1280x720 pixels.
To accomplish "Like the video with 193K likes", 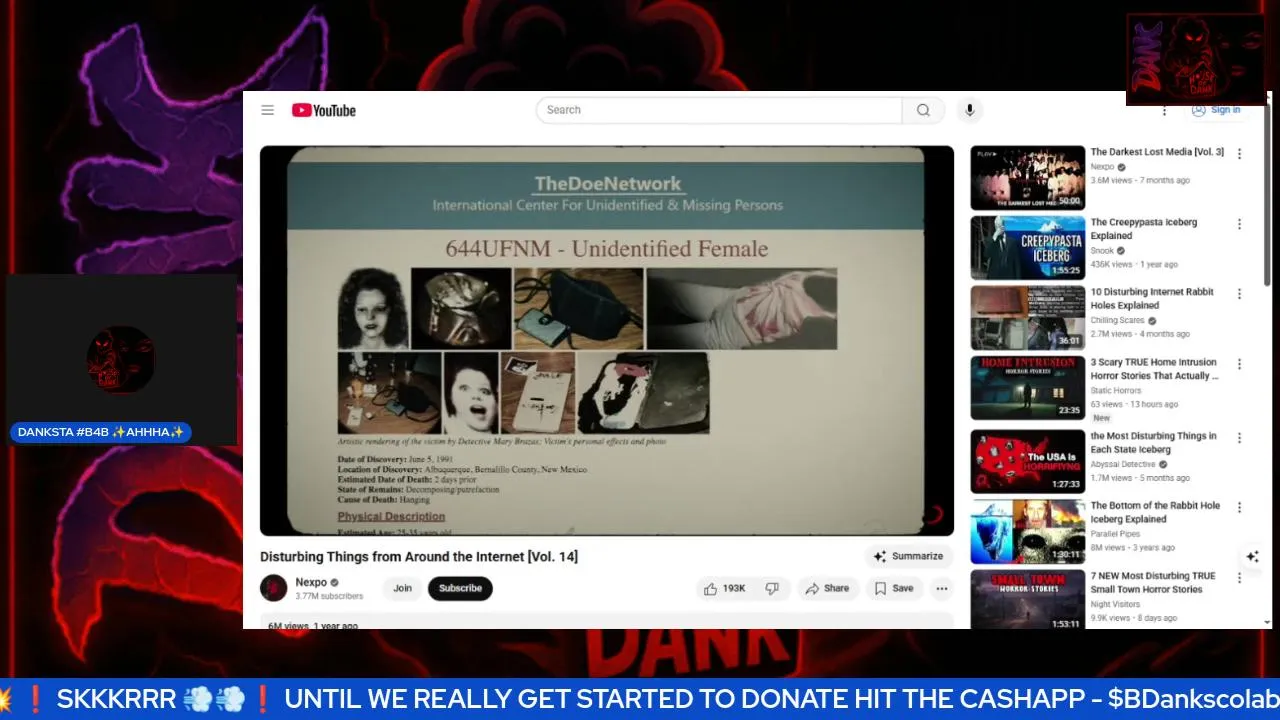I will pos(725,588).
